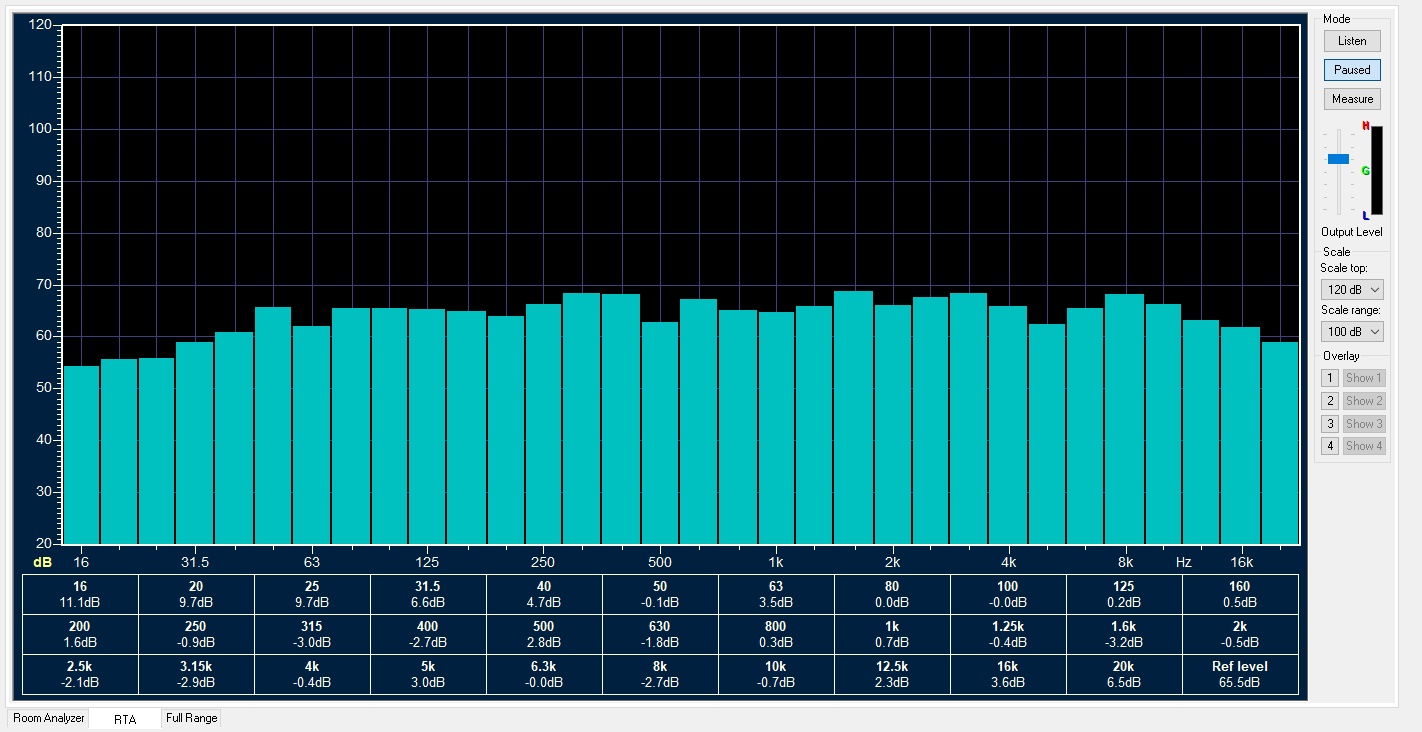Click the 10k cell showing -0.7dB
1422x732 pixels.
coord(776,675)
